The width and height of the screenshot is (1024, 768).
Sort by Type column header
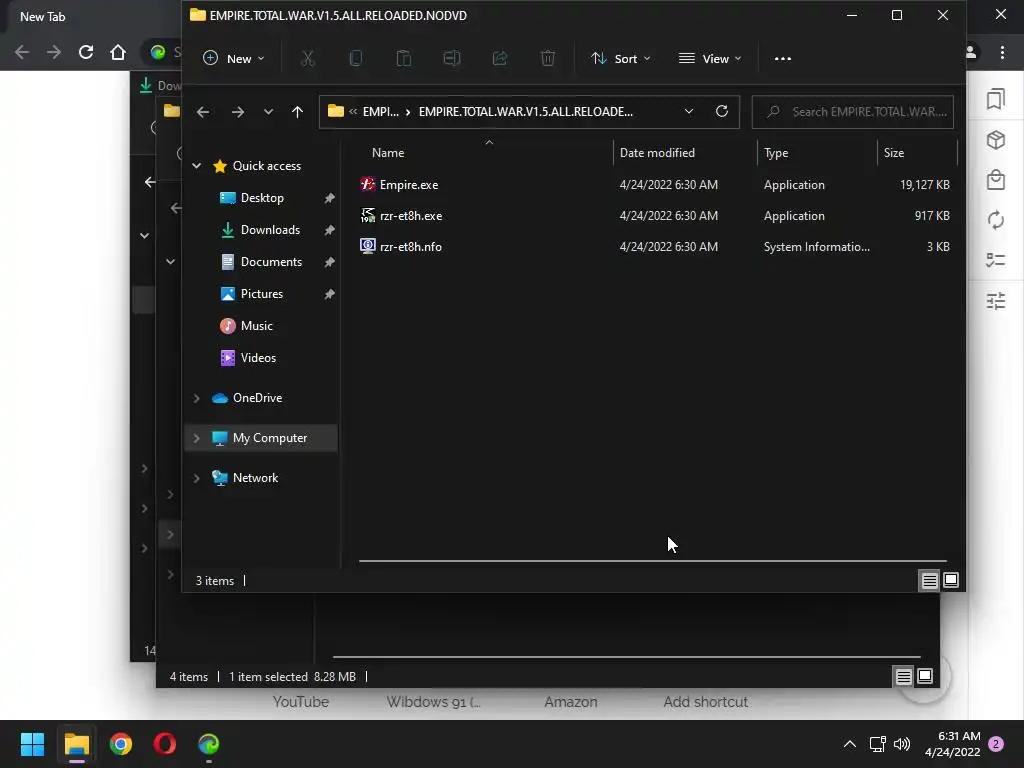click(x=776, y=153)
